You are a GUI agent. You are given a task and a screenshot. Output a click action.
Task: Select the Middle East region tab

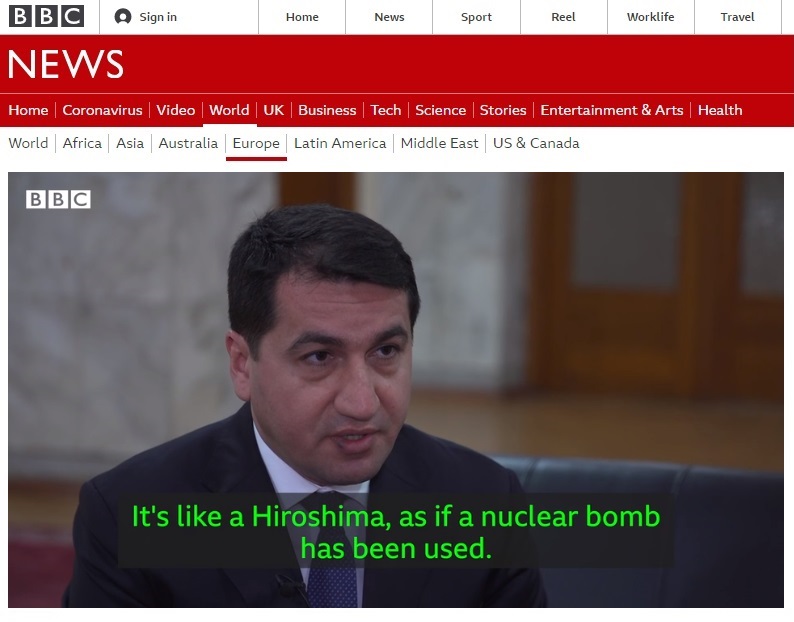[439, 143]
